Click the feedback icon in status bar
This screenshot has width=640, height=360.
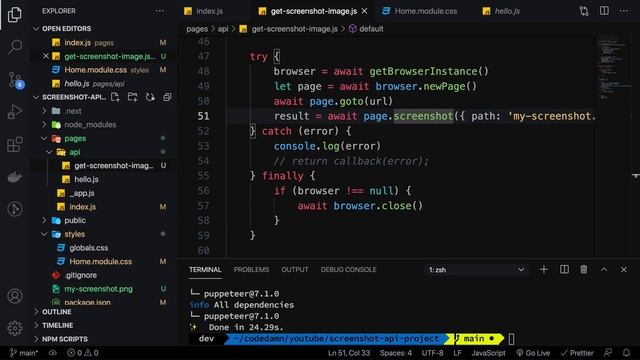tap(608, 353)
